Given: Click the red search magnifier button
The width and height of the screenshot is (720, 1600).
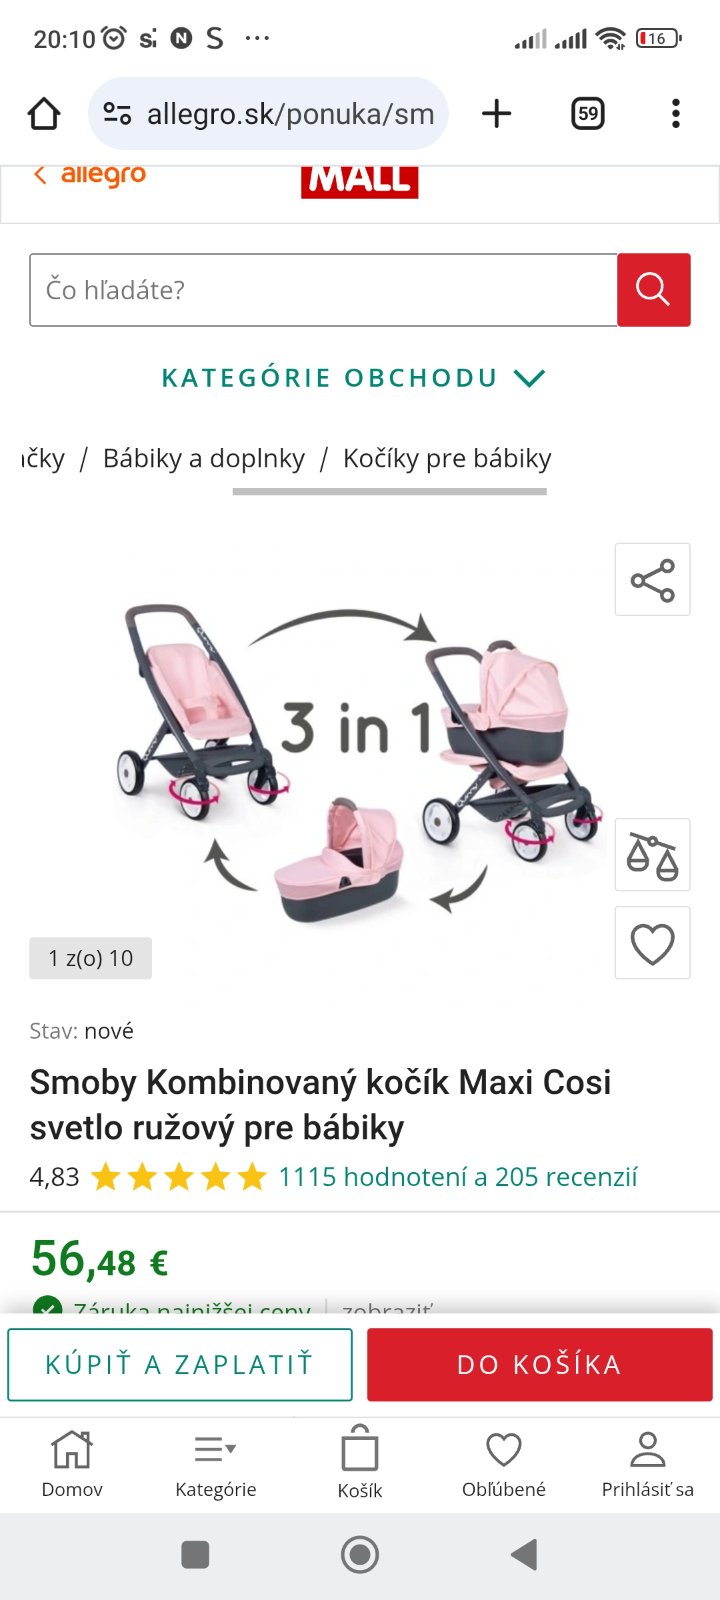Looking at the screenshot, I should coord(654,290).
